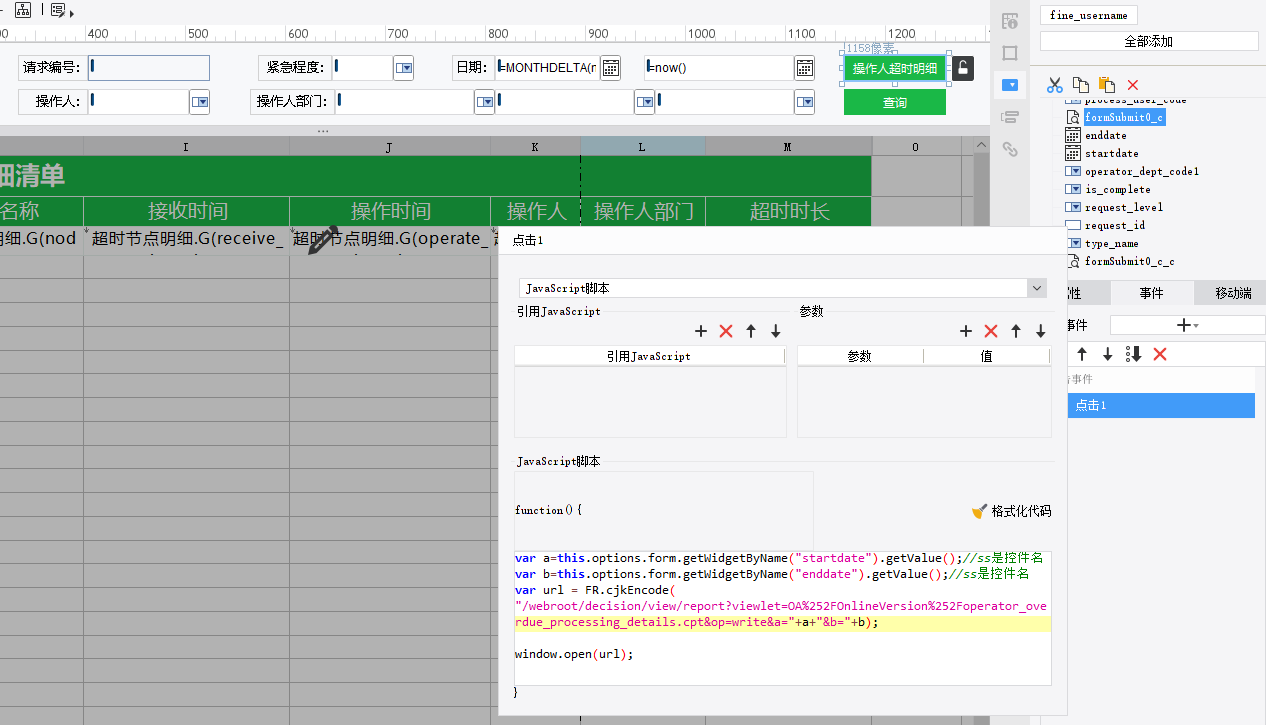Click the calendar icon beside the MONTHDELTA date field
Viewport: 1266px width, 725px height.
click(610, 68)
